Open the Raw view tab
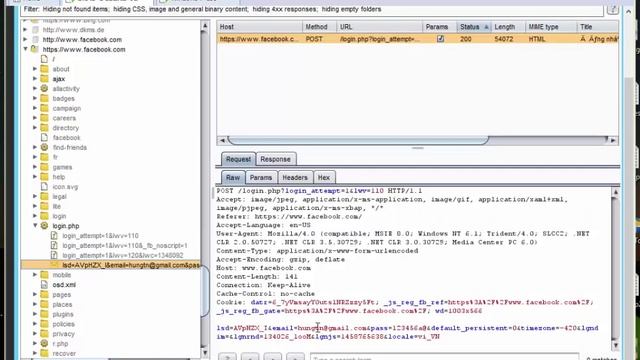Image resolution: width=640 pixels, height=360 pixels. (x=233, y=178)
